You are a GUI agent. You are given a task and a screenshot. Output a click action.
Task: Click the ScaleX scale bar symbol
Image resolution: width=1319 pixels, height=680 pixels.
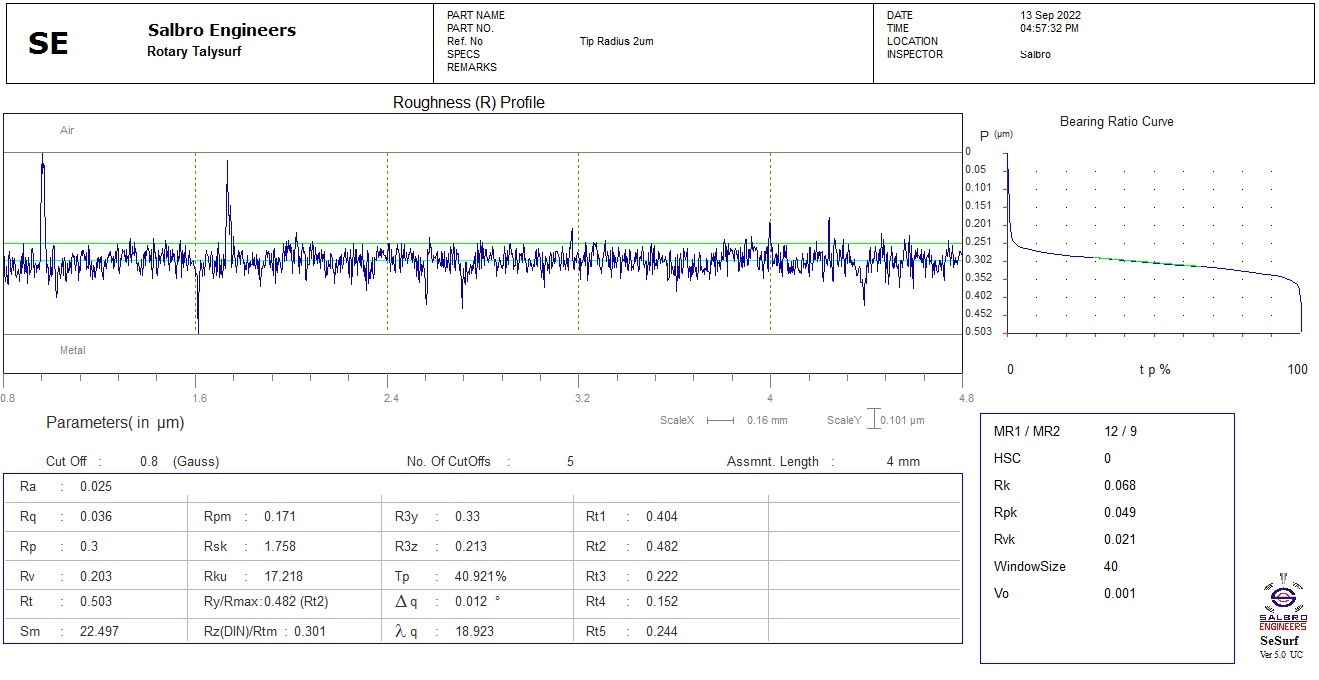click(720, 421)
